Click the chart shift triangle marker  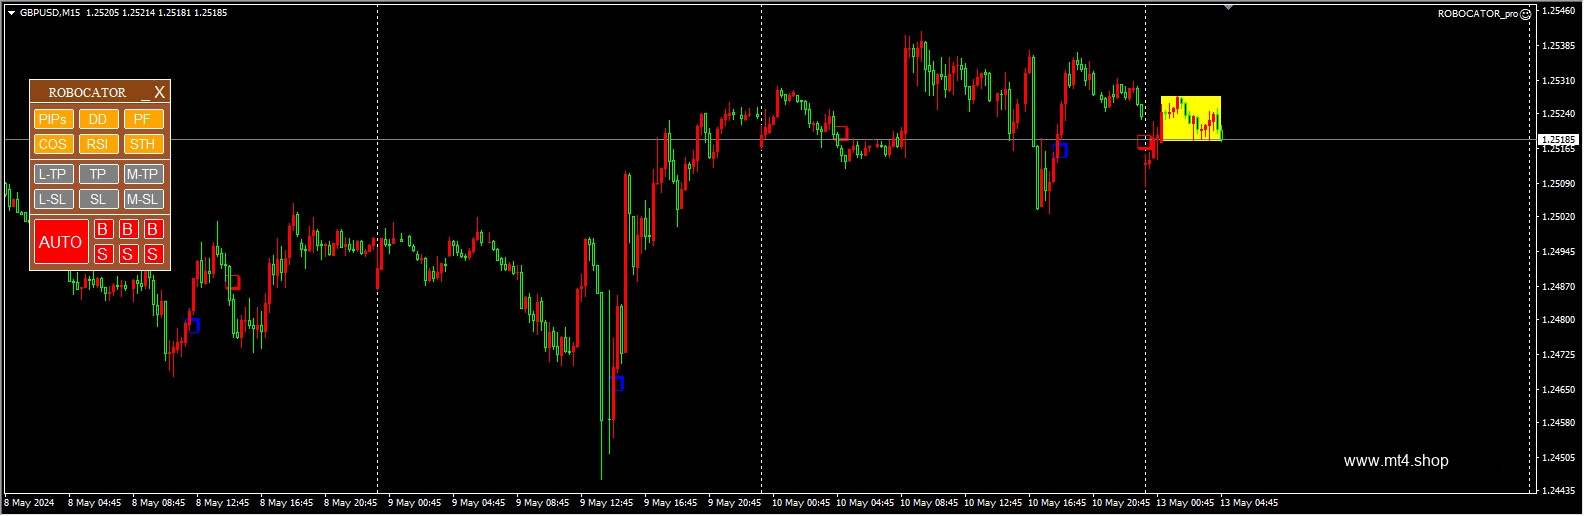1228,8
